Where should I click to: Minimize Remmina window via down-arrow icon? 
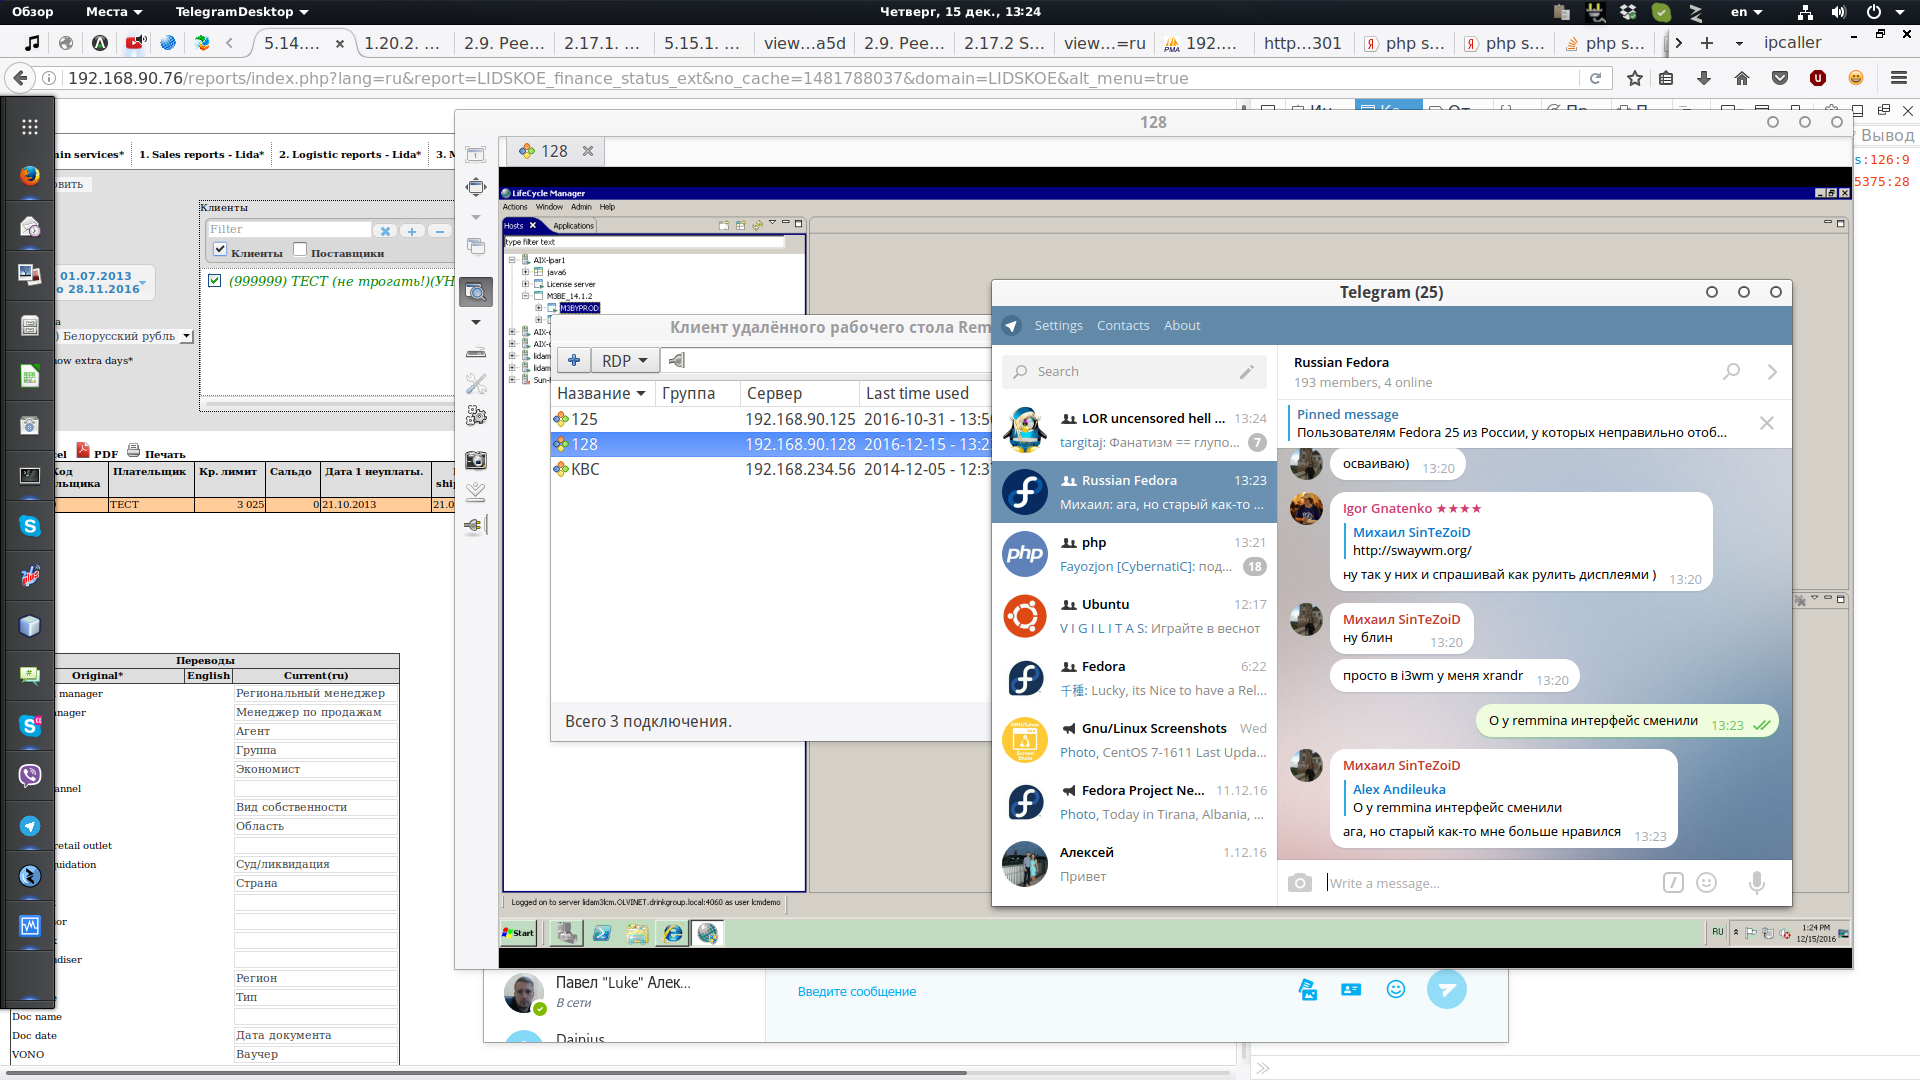pyautogui.click(x=476, y=492)
